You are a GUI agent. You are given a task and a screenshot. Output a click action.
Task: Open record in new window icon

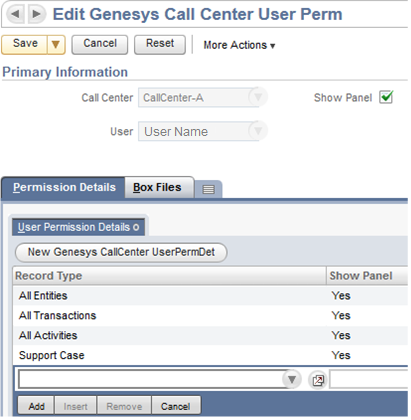coord(318,380)
